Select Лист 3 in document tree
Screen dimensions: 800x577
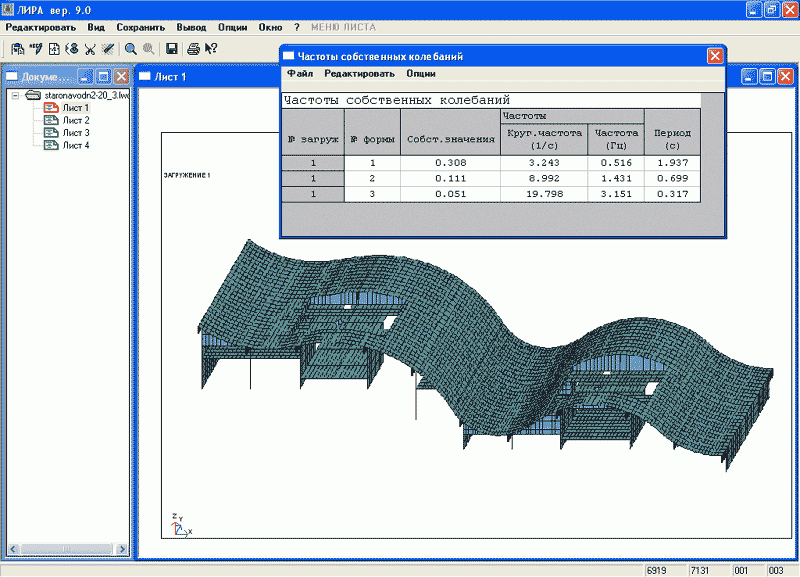(x=76, y=132)
